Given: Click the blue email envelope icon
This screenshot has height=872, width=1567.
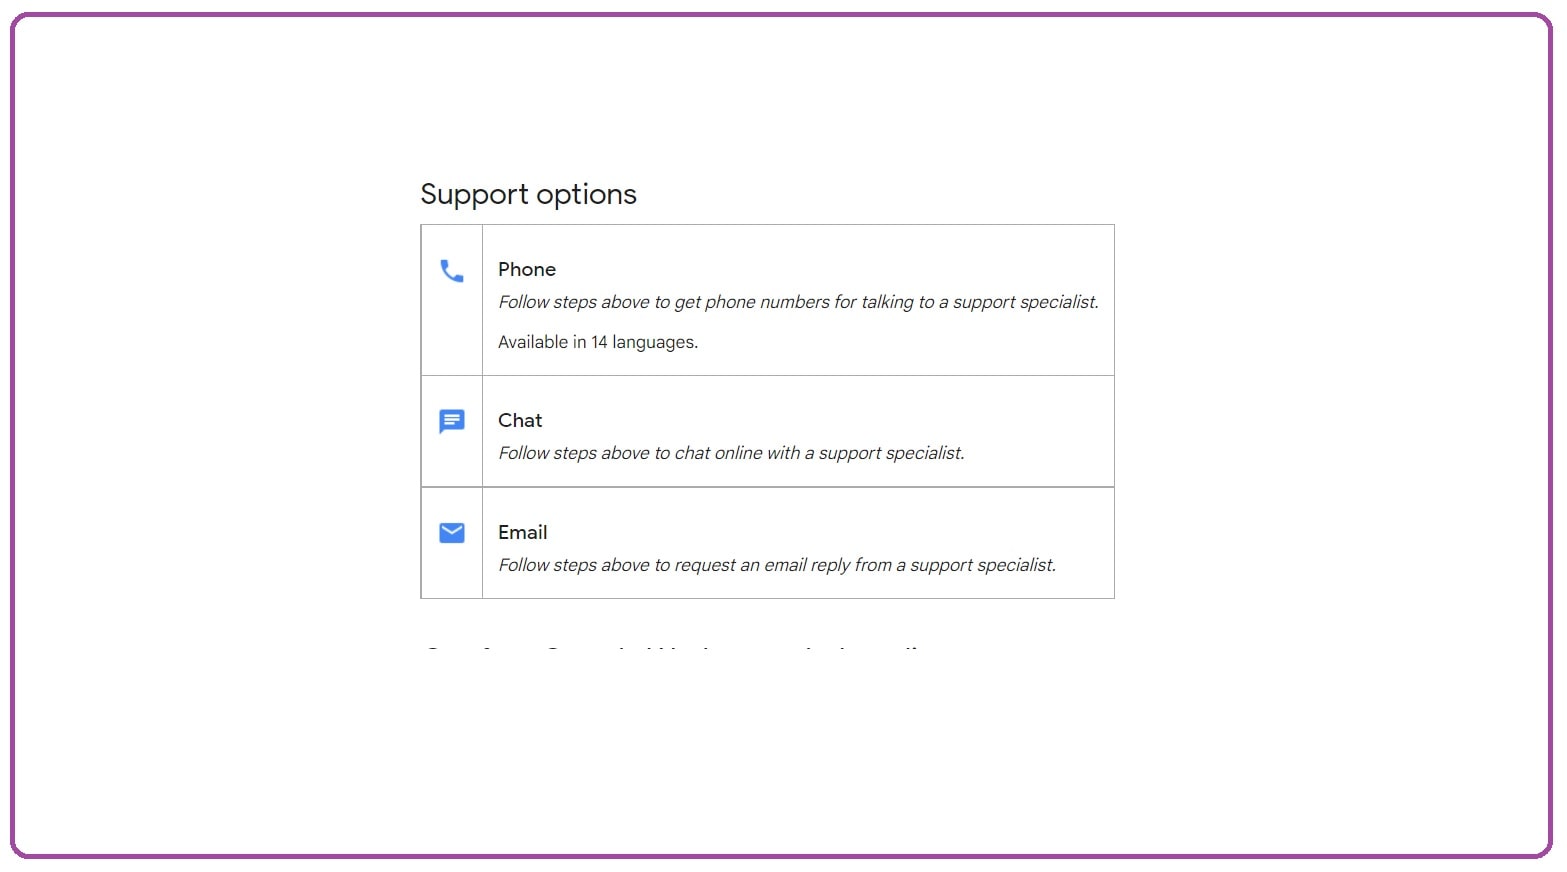Looking at the screenshot, I should click(x=452, y=532).
